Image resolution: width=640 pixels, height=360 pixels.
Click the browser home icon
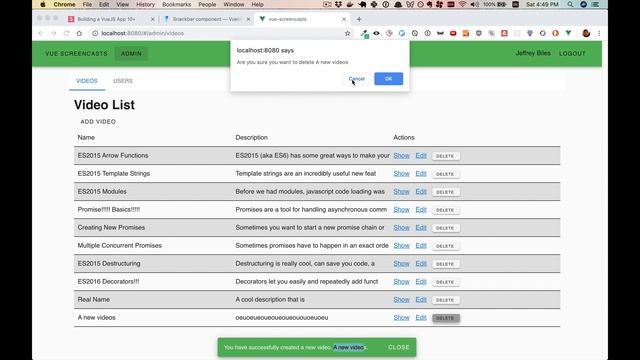pyautogui.click(x=79, y=33)
